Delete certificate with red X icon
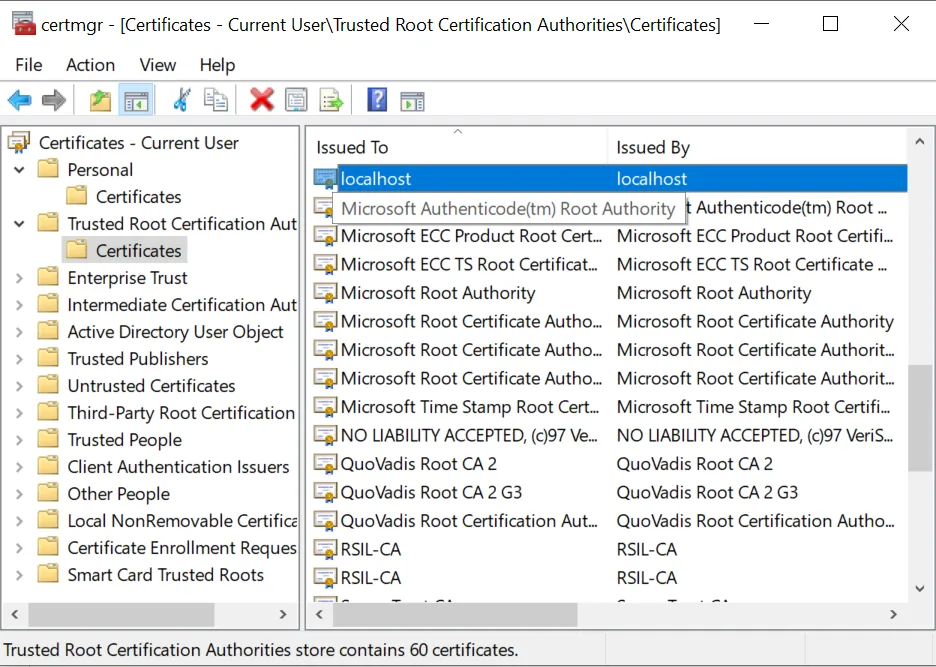Viewport: 936px width, 667px height. point(262,100)
